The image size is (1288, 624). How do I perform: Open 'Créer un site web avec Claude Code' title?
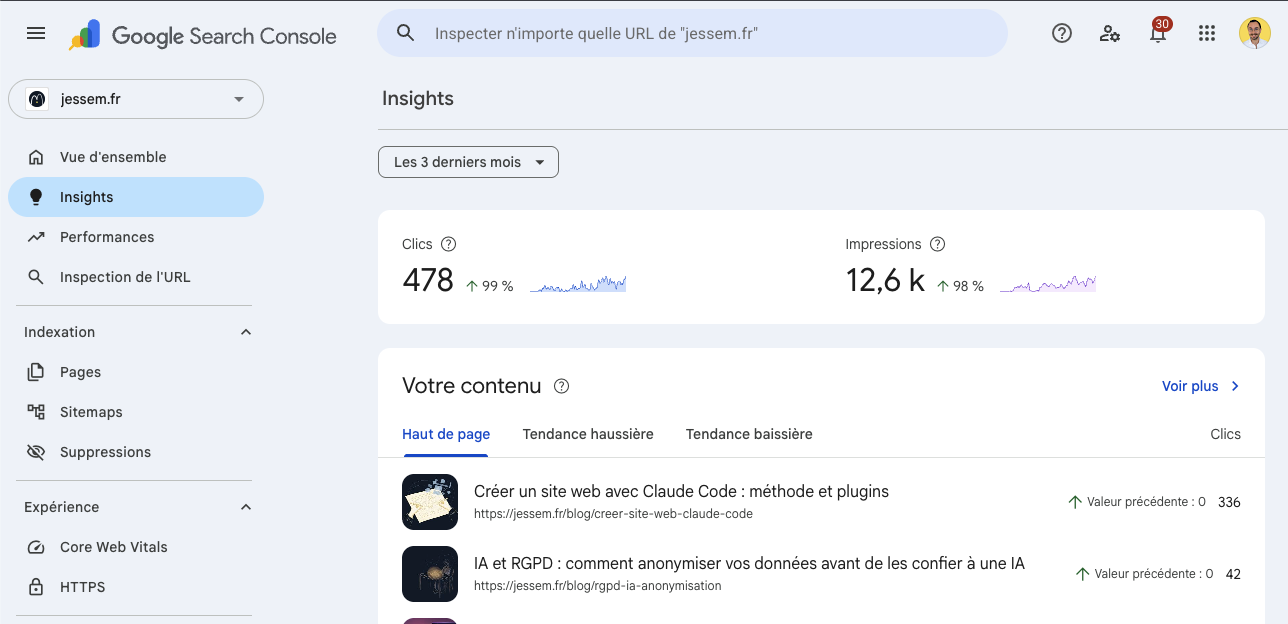[681, 491]
